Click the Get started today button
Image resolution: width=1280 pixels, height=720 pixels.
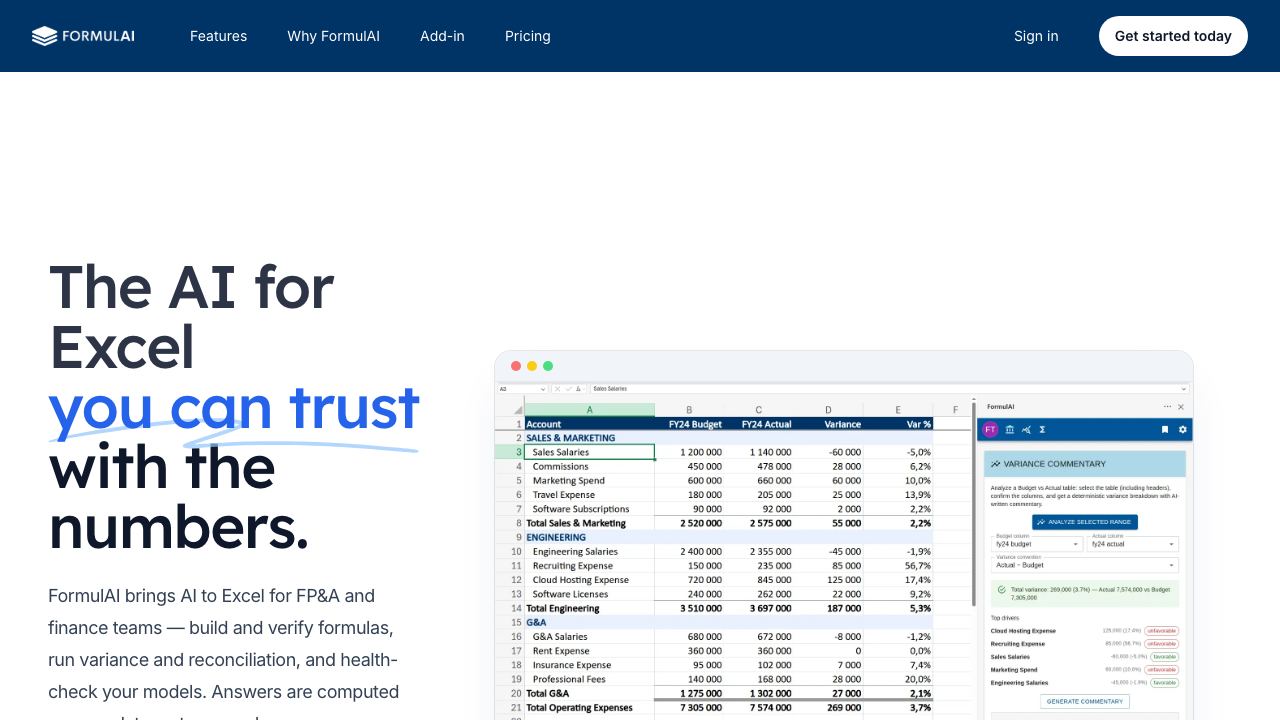(x=1173, y=36)
